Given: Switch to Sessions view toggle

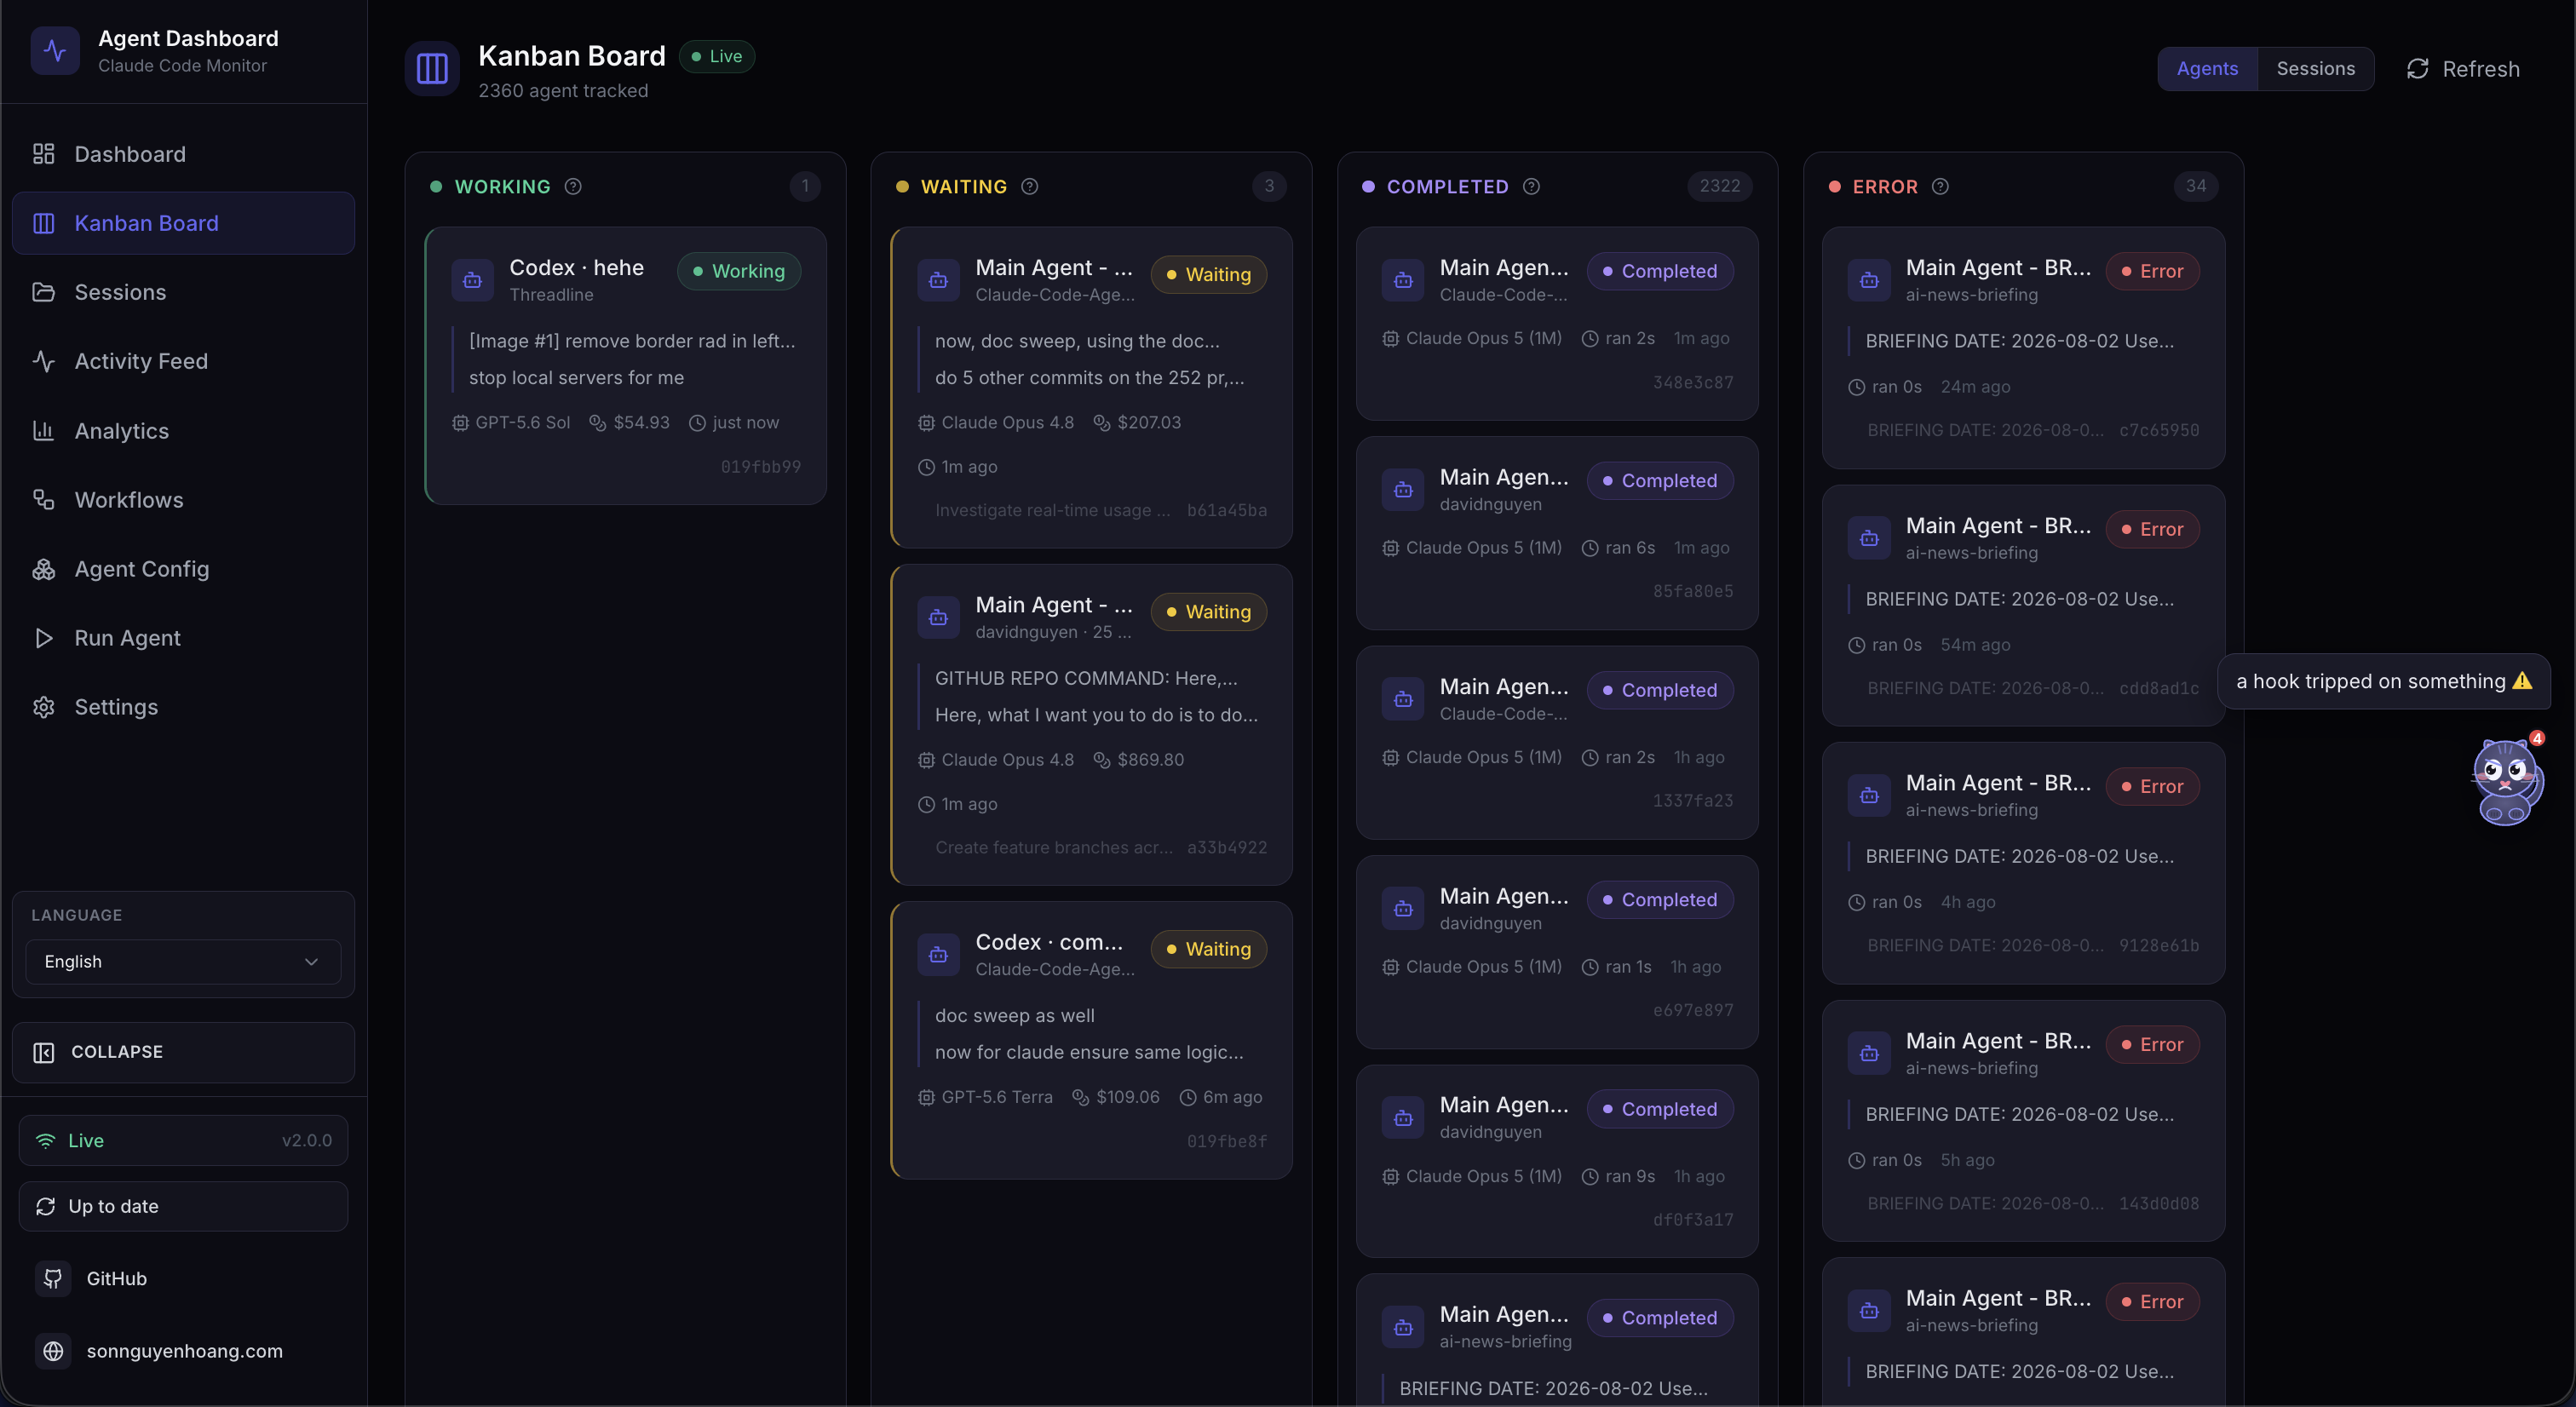Looking at the screenshot, I should pyautogui.click(x=2316, y=69).
